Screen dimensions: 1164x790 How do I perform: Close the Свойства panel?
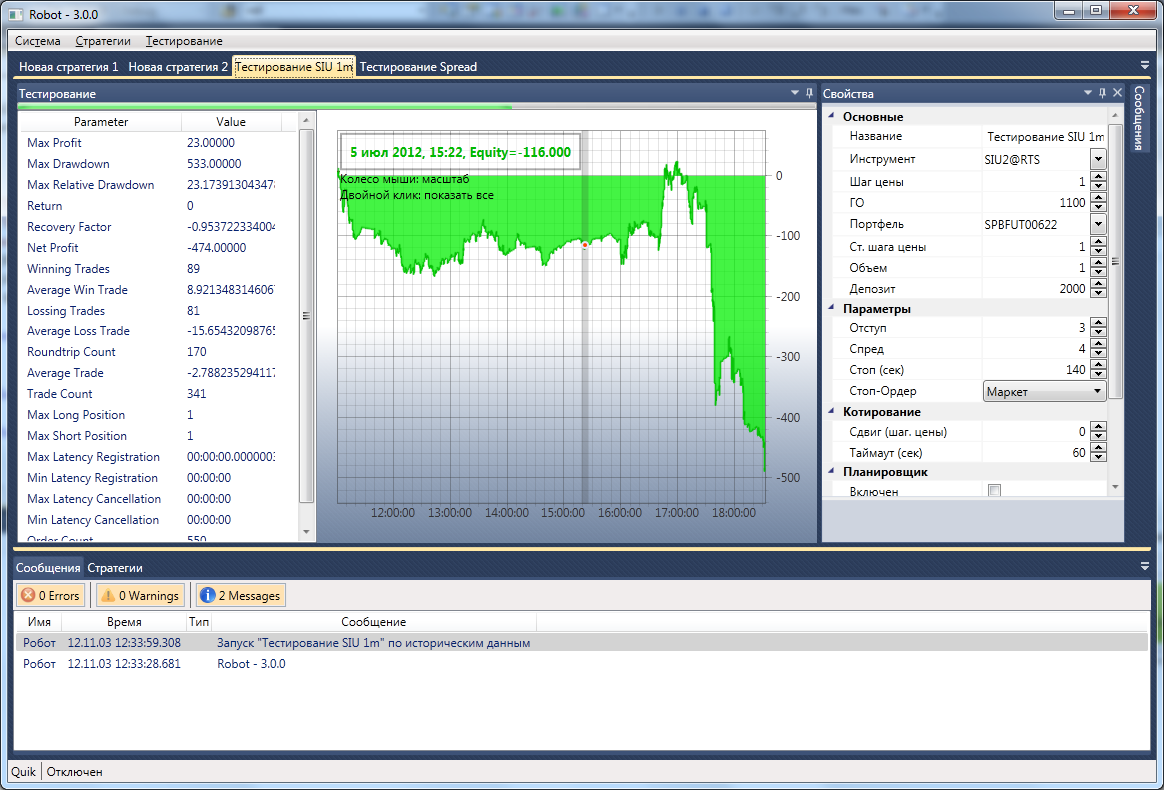(x=1117, y=93)
